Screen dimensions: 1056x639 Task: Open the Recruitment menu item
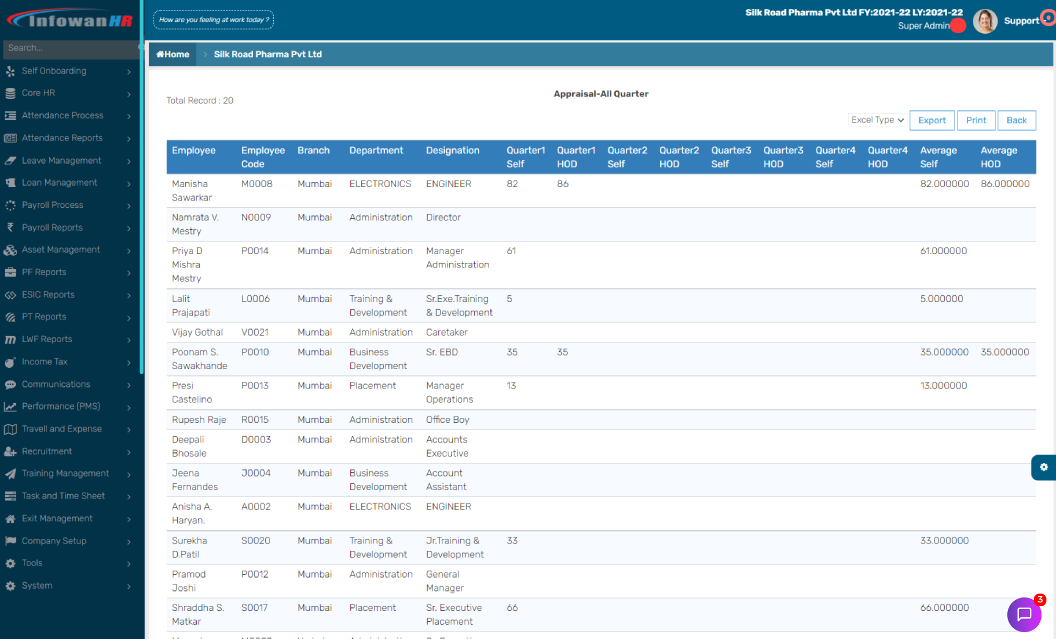point(70,451)
